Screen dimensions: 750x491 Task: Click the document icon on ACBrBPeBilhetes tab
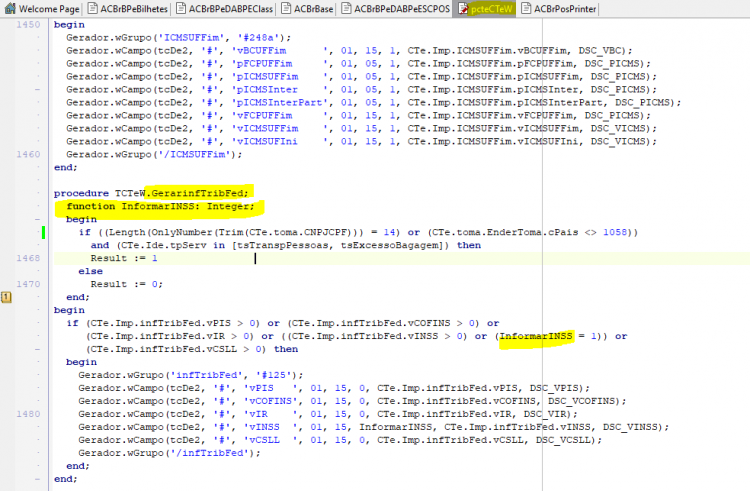tap(92, 8)
